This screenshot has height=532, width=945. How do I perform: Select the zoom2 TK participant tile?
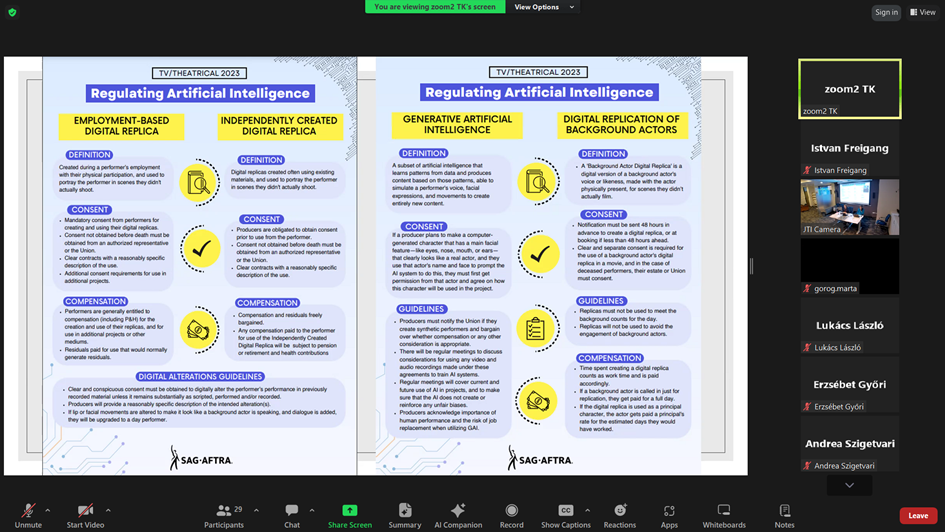(850, 89)
